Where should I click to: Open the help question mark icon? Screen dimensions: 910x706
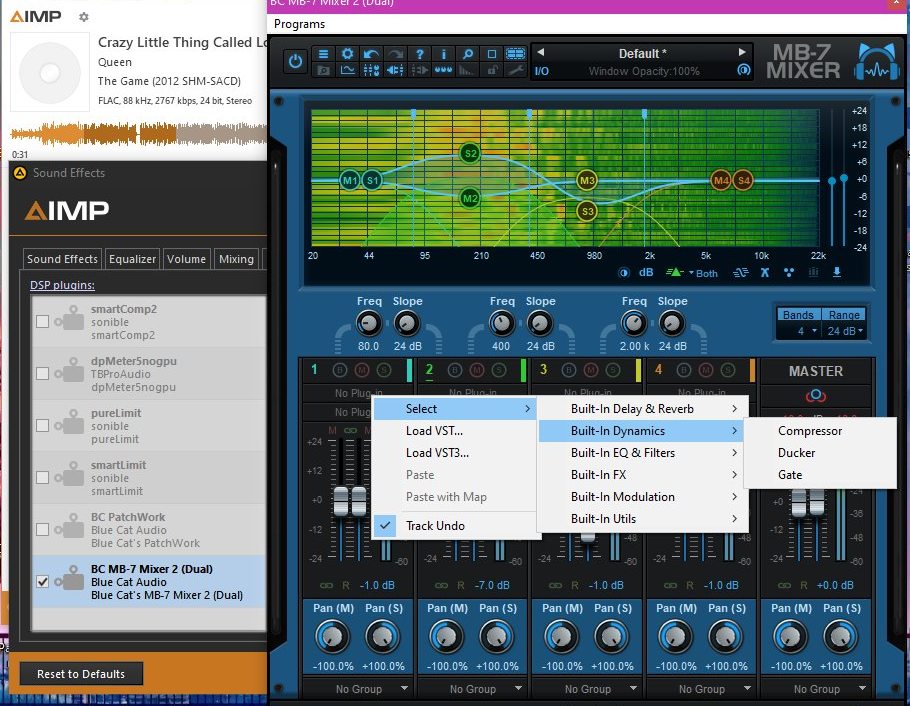(420, 54)
